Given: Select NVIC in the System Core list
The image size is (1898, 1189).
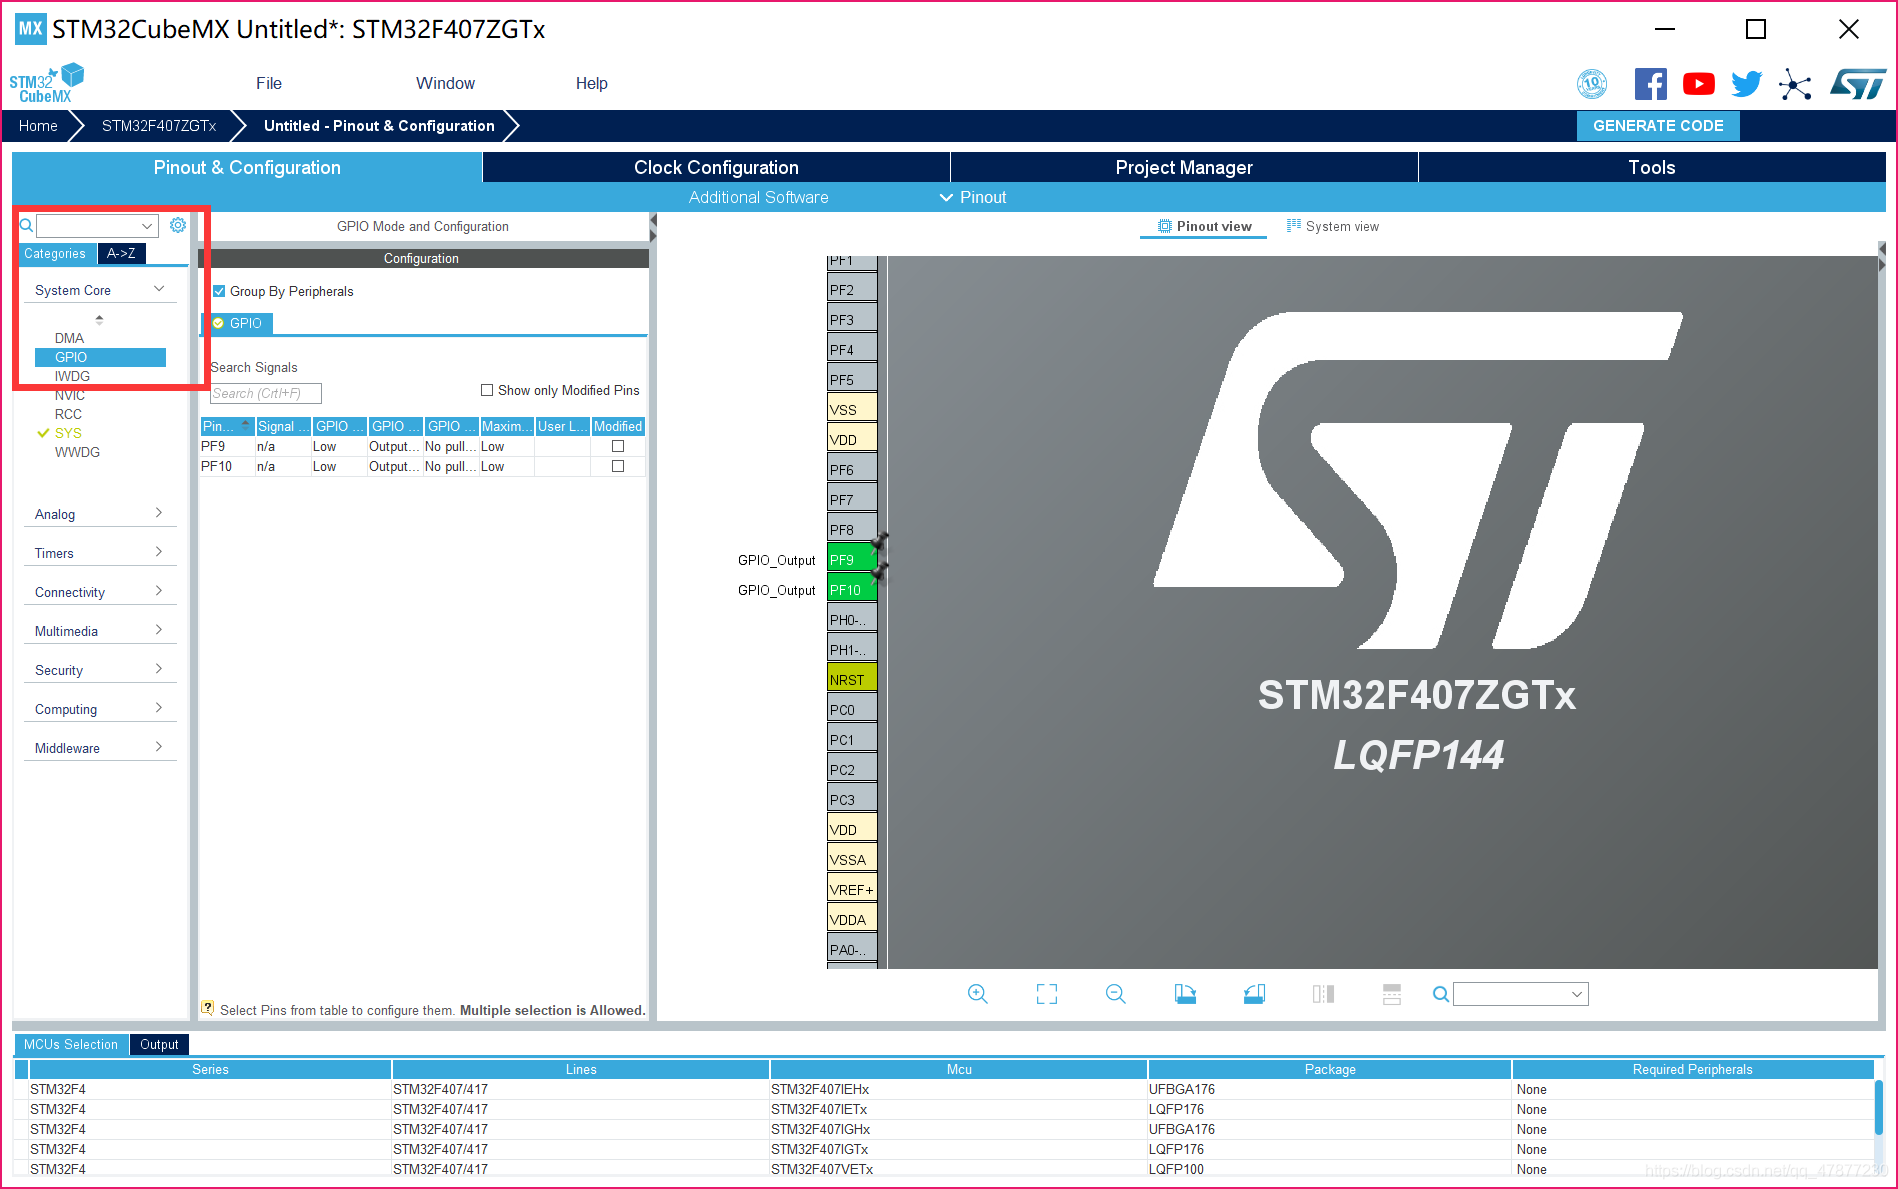Looking at the screenshot, I should tap(70, 395).
